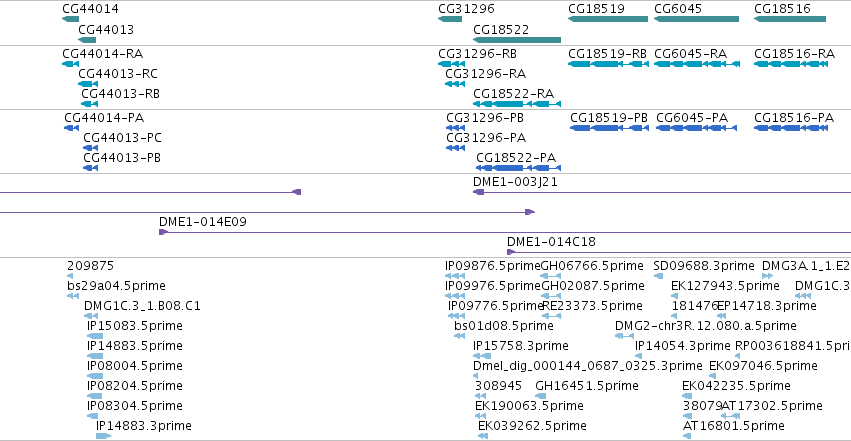Click the IP14883.3prime EST arrow
851x441 pixels.
click(x=103, y=436)
